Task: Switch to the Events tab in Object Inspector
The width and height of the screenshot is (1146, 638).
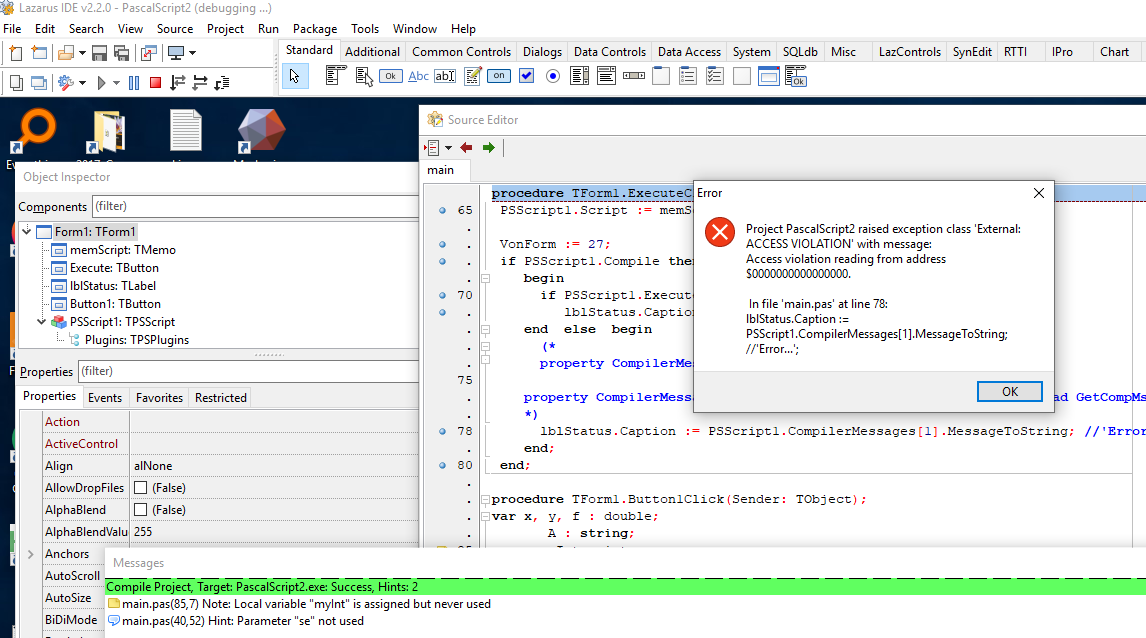Action: tap(105, 398)
